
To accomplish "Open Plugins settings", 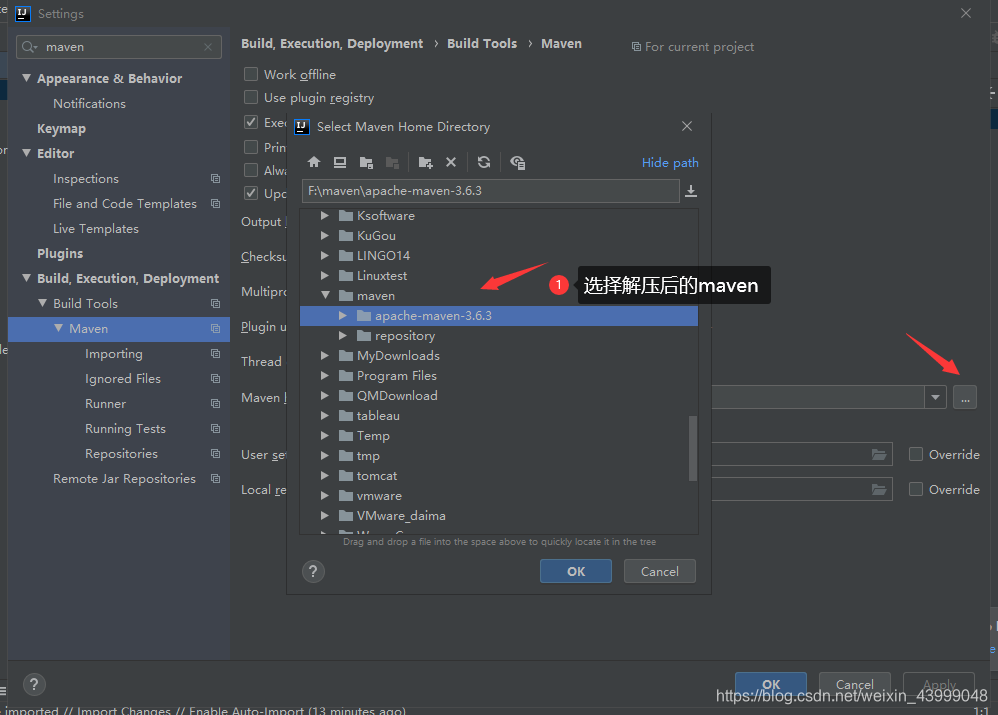I will (x=60, y=253).
